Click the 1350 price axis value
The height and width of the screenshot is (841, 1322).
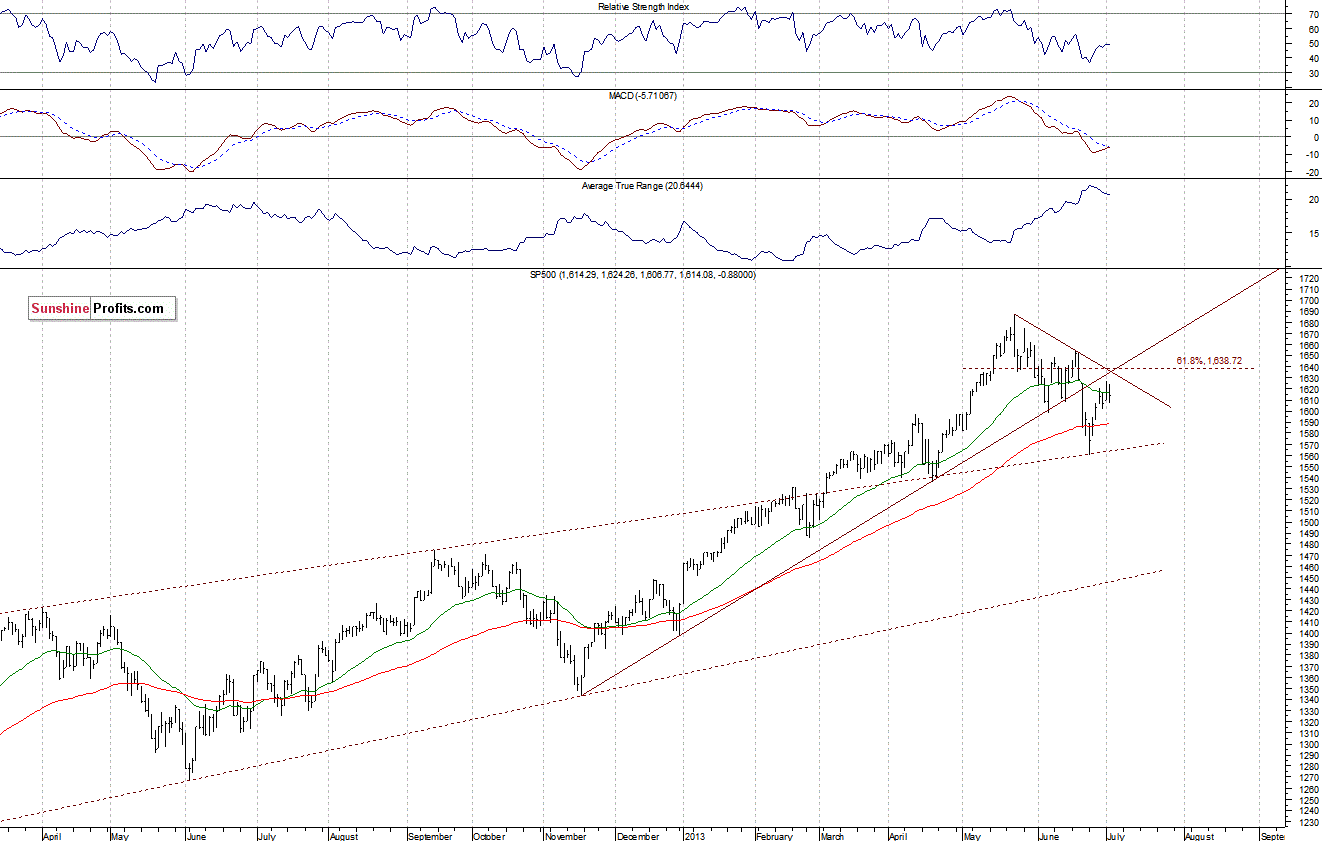pos(1307,689)
